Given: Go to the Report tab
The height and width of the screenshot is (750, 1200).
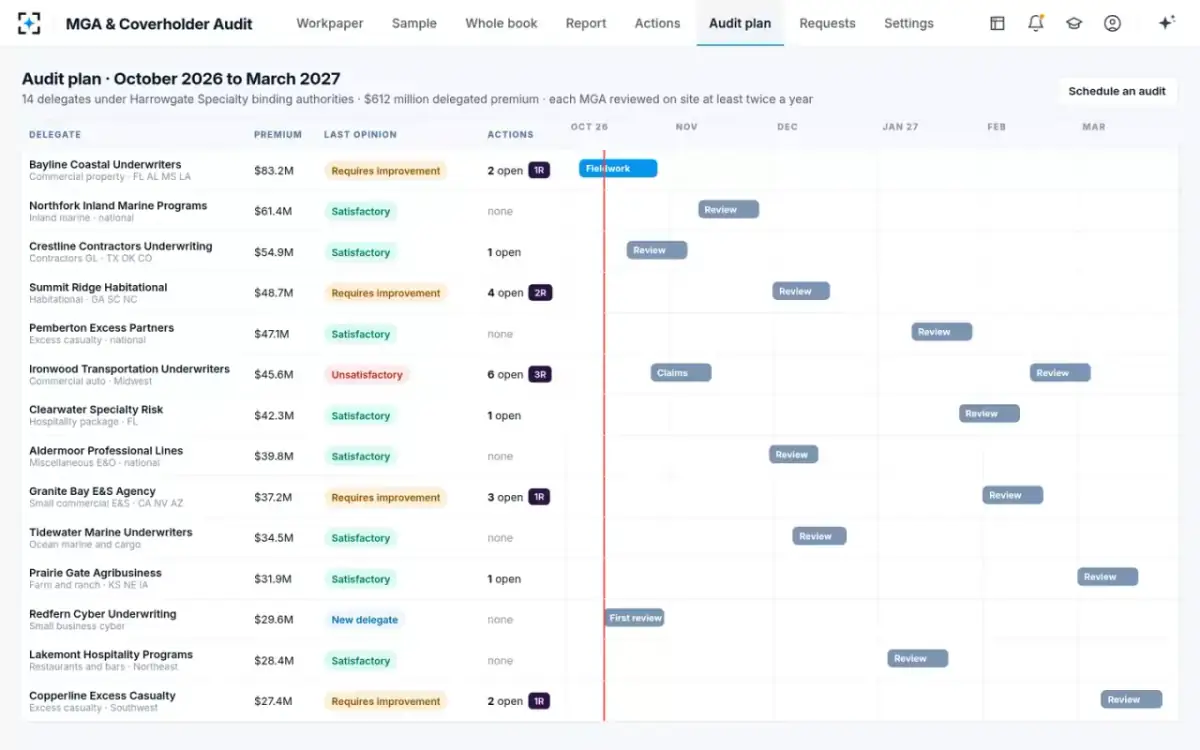Looking at the screenshot, I should (x=586, y=23).
